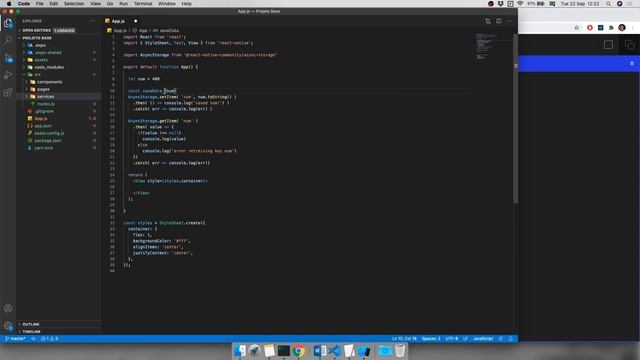Open Google Chrome from the Dock
This screenshot has width=640, height=360.
click(298, 351)
